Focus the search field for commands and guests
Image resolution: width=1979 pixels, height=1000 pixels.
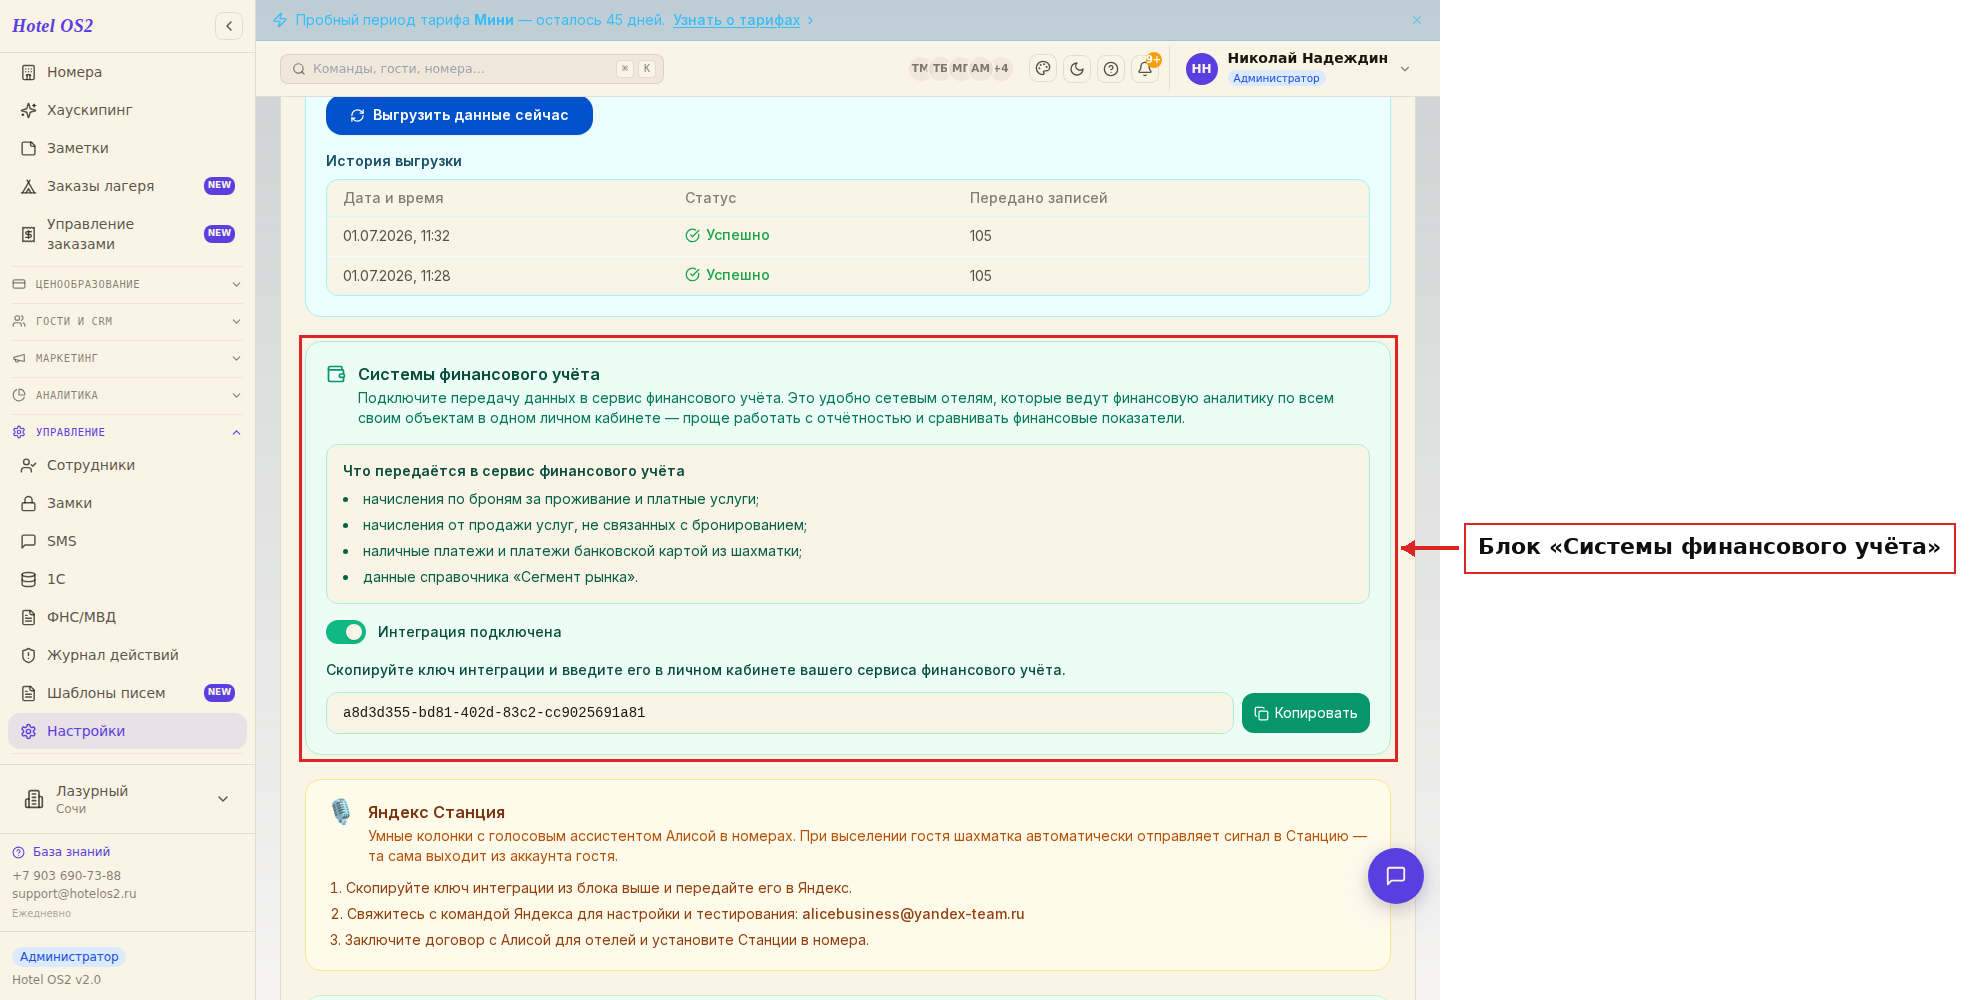[x=472, y=69]
